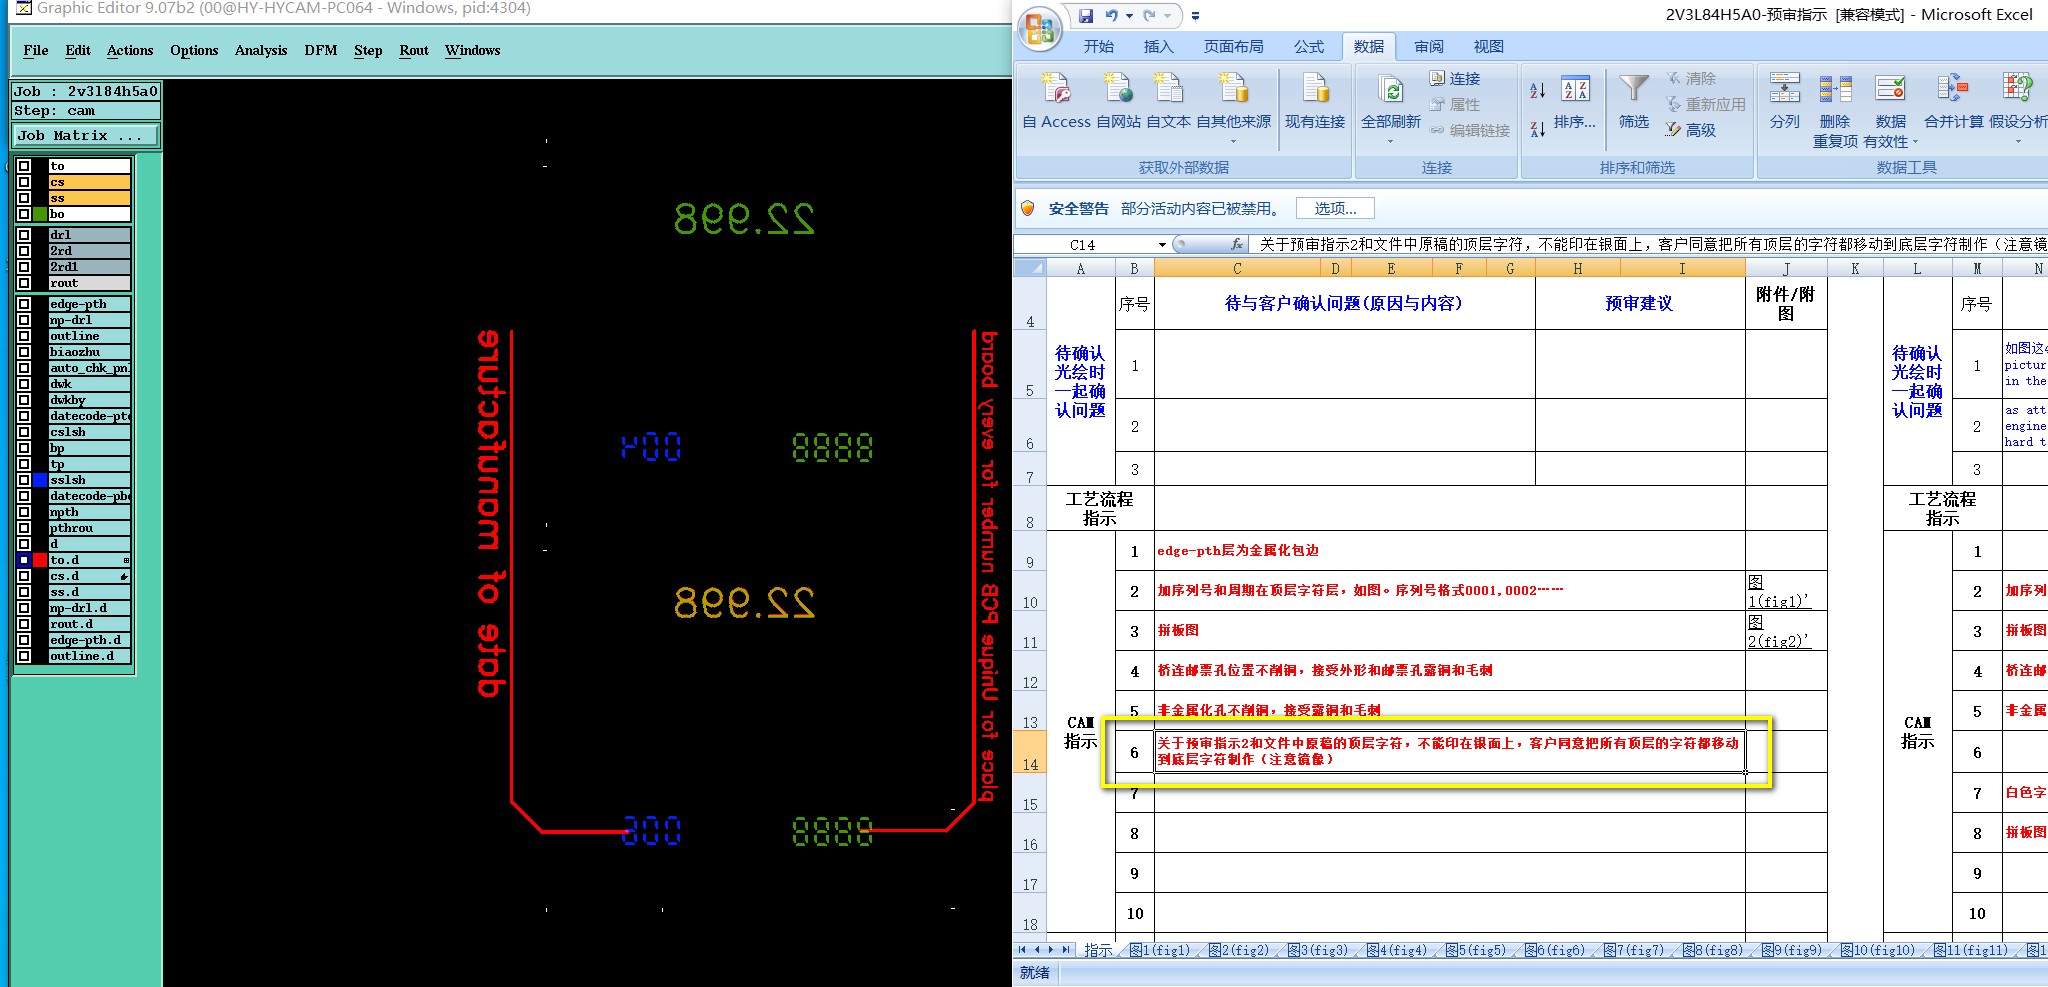
Task: Click the fx insert function icon
Action: (x=1237, y=244)
